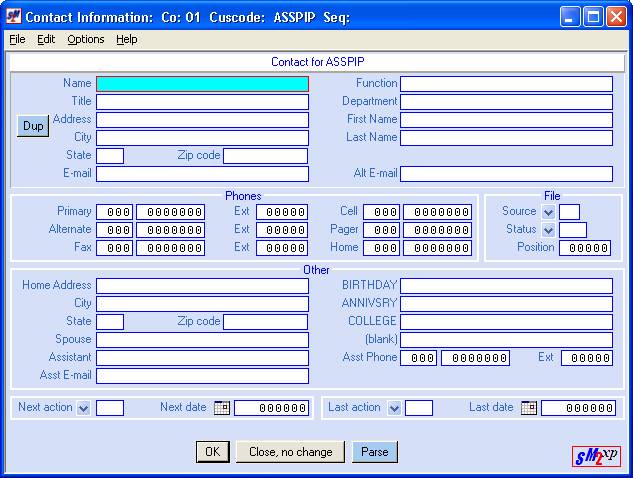Click the Asst Phone Ext field
The width and height of the screenshot is (633, 478).
[587, 358]
